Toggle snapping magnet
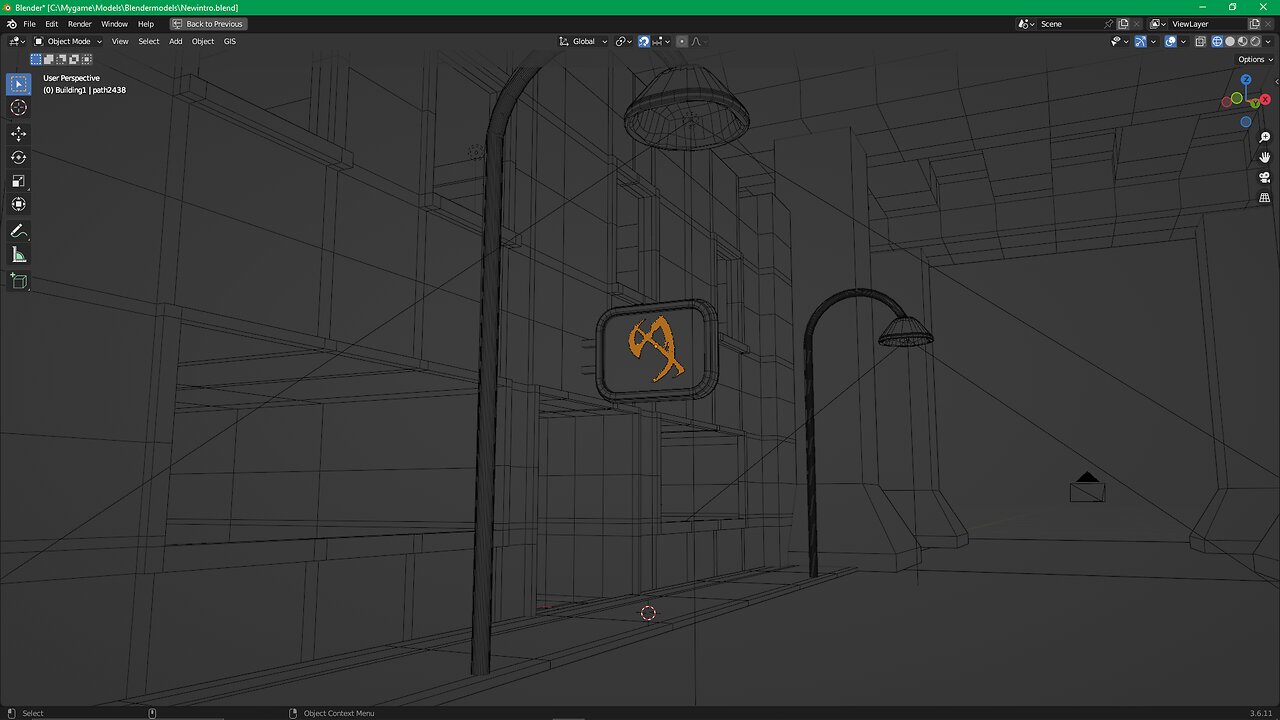1280x720 pixels. [x=644, y=41]
